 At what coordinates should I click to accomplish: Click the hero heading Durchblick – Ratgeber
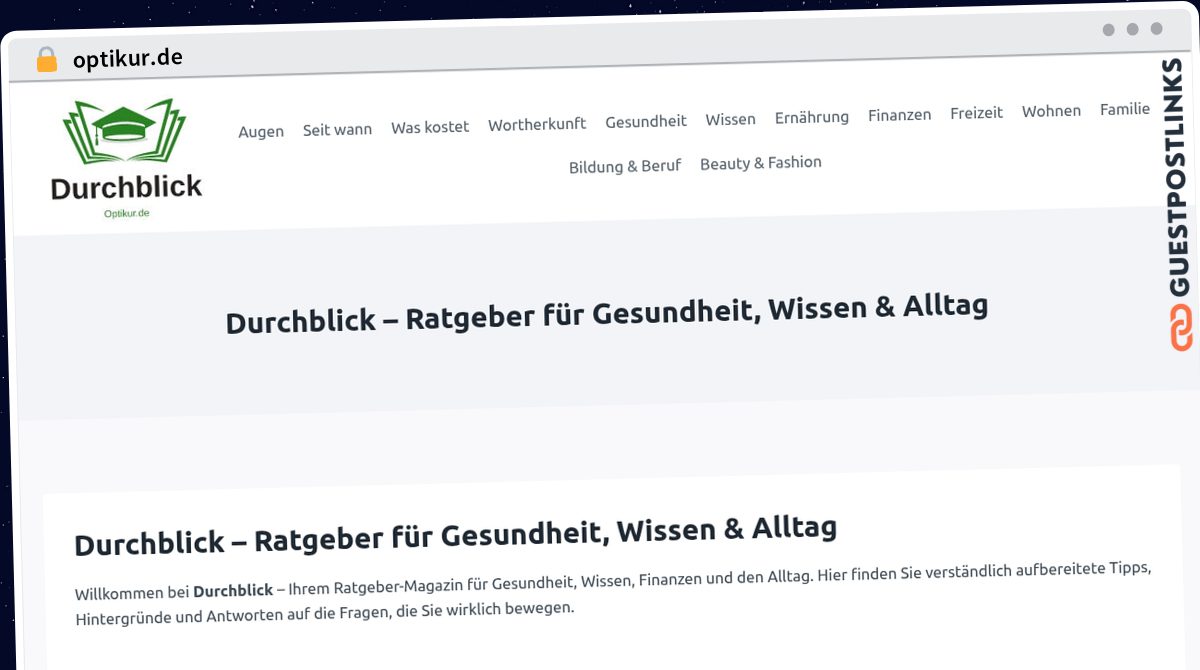click(607, 313)
